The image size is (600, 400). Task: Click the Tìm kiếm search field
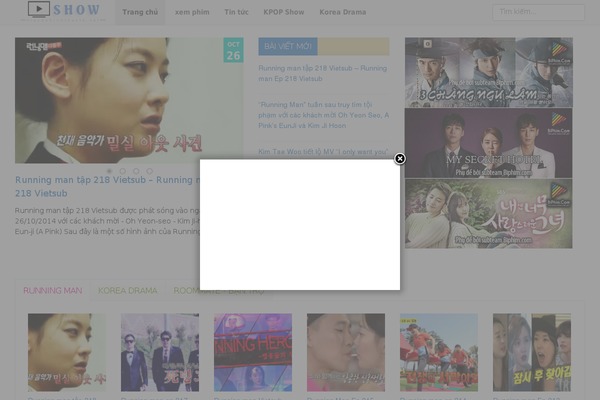(x=538, y=12)
